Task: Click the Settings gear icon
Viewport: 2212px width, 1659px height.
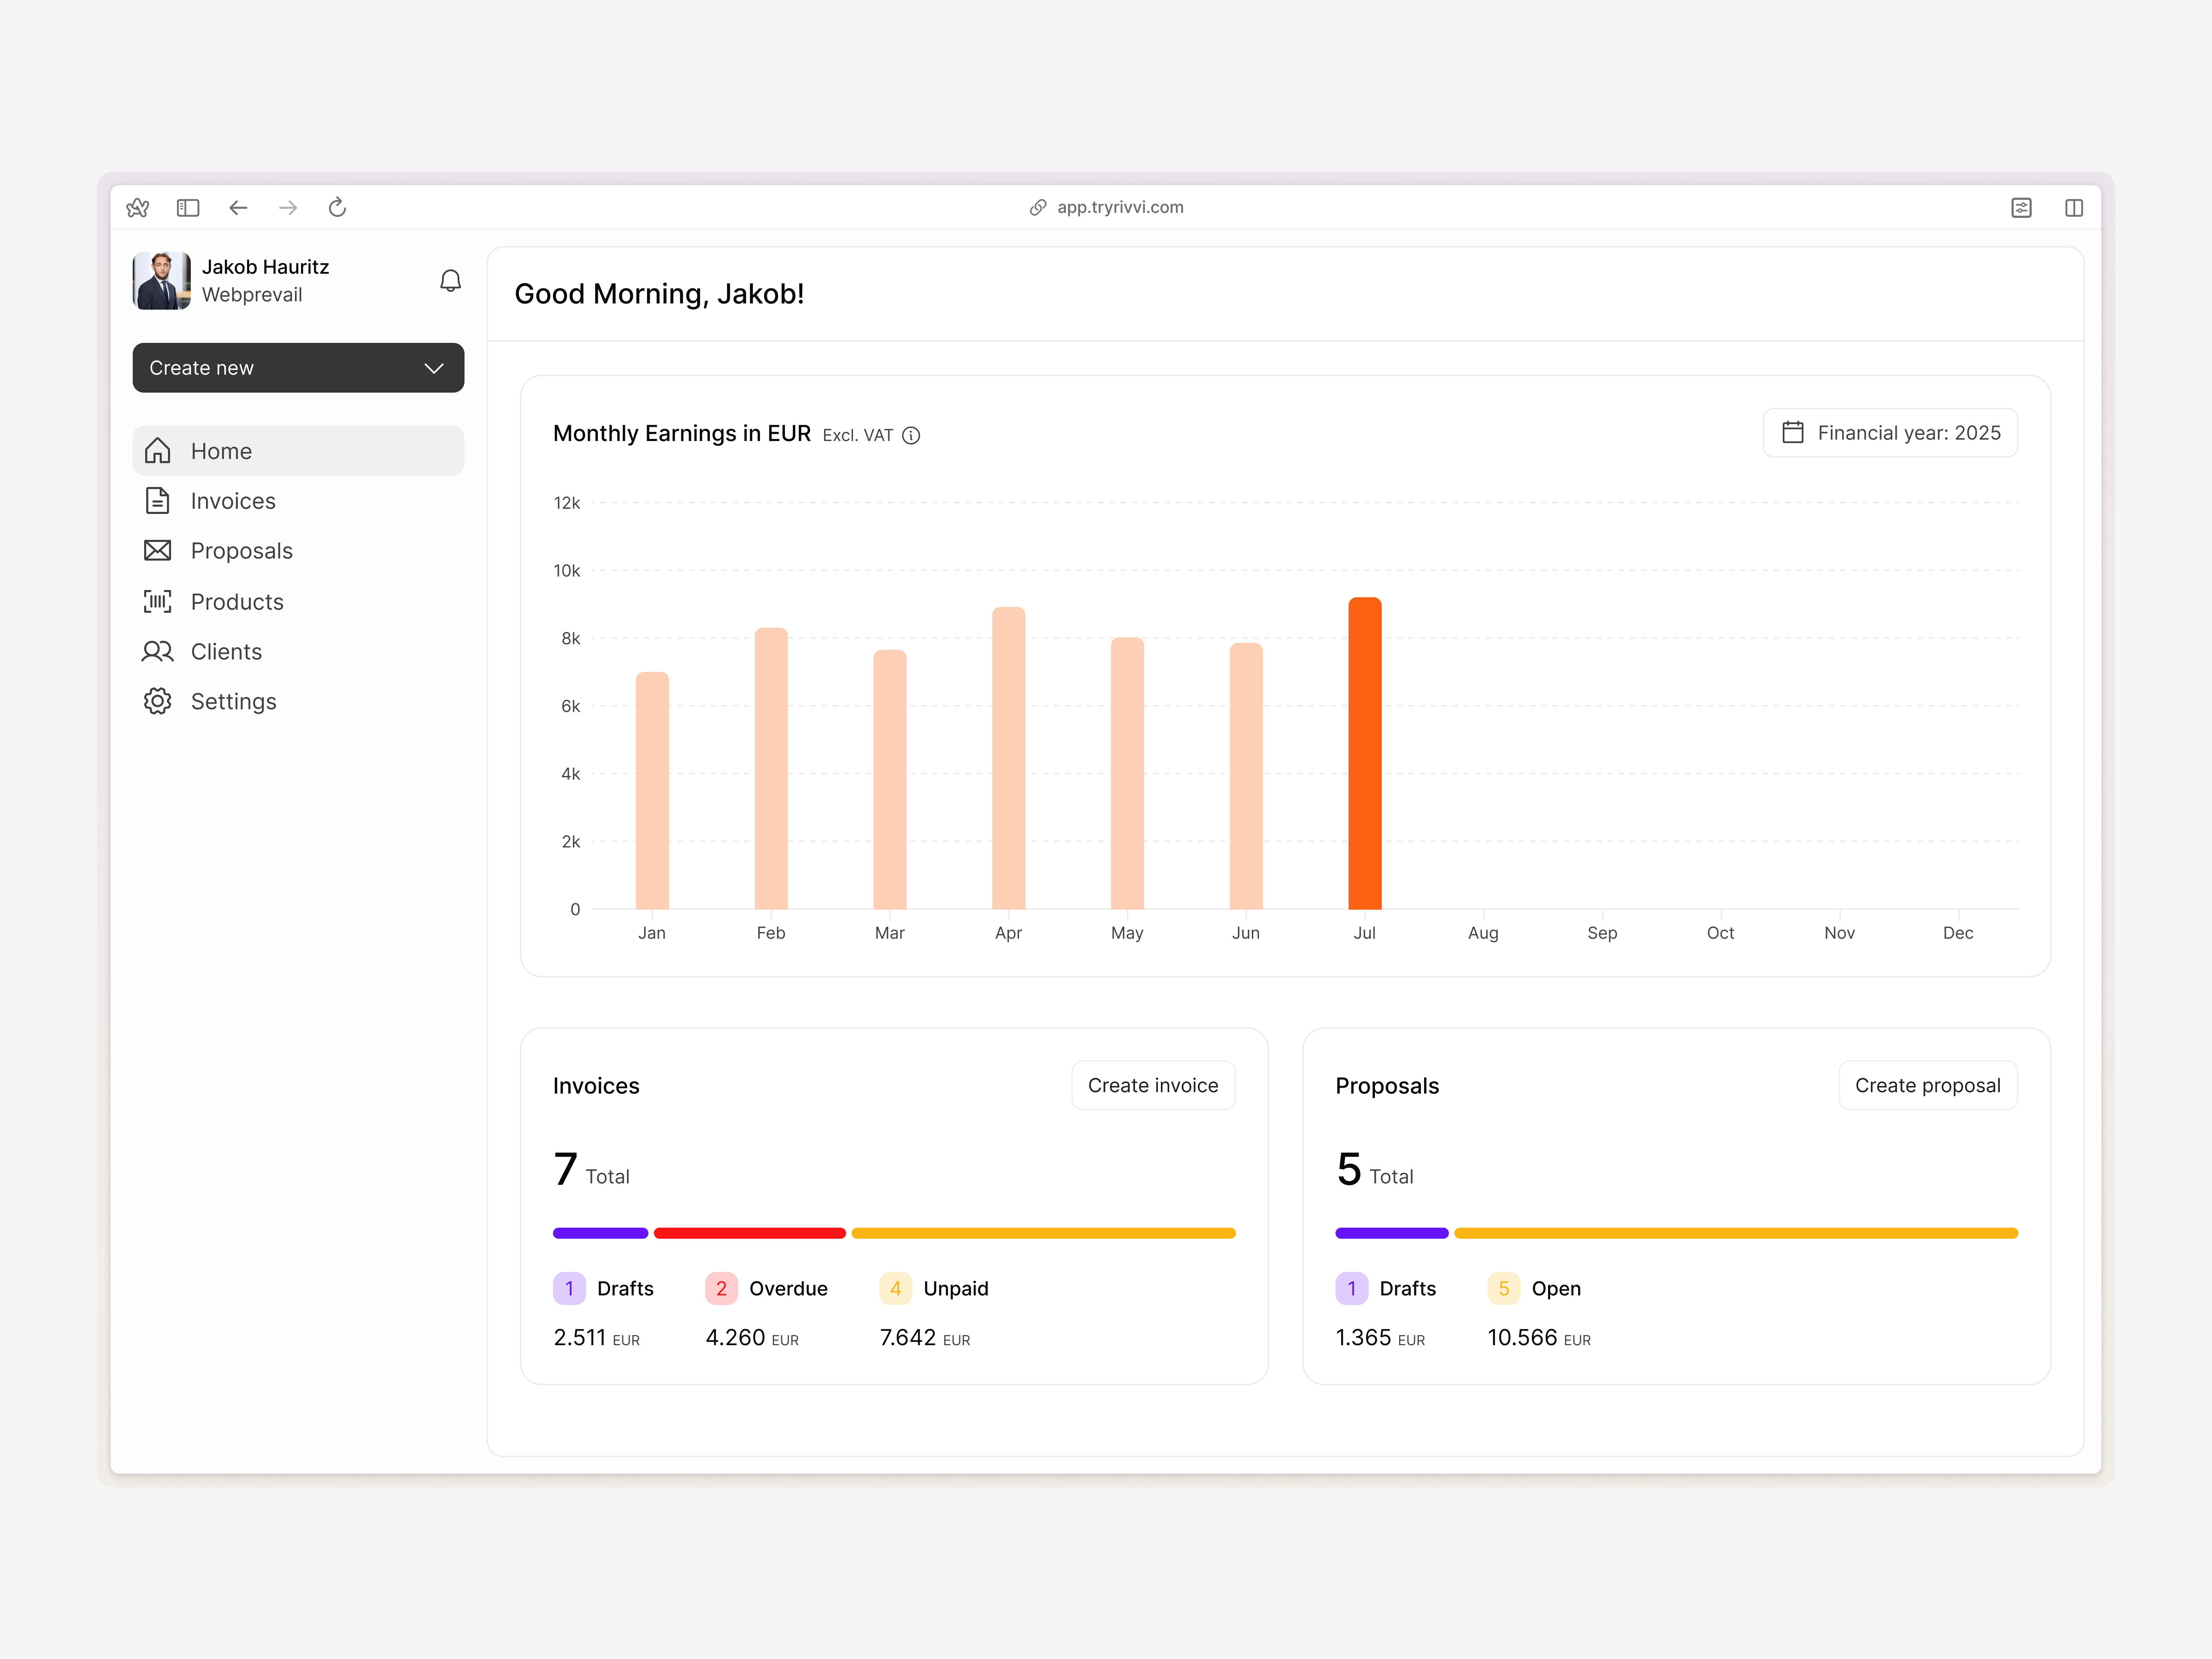Action: coord(157,701)
